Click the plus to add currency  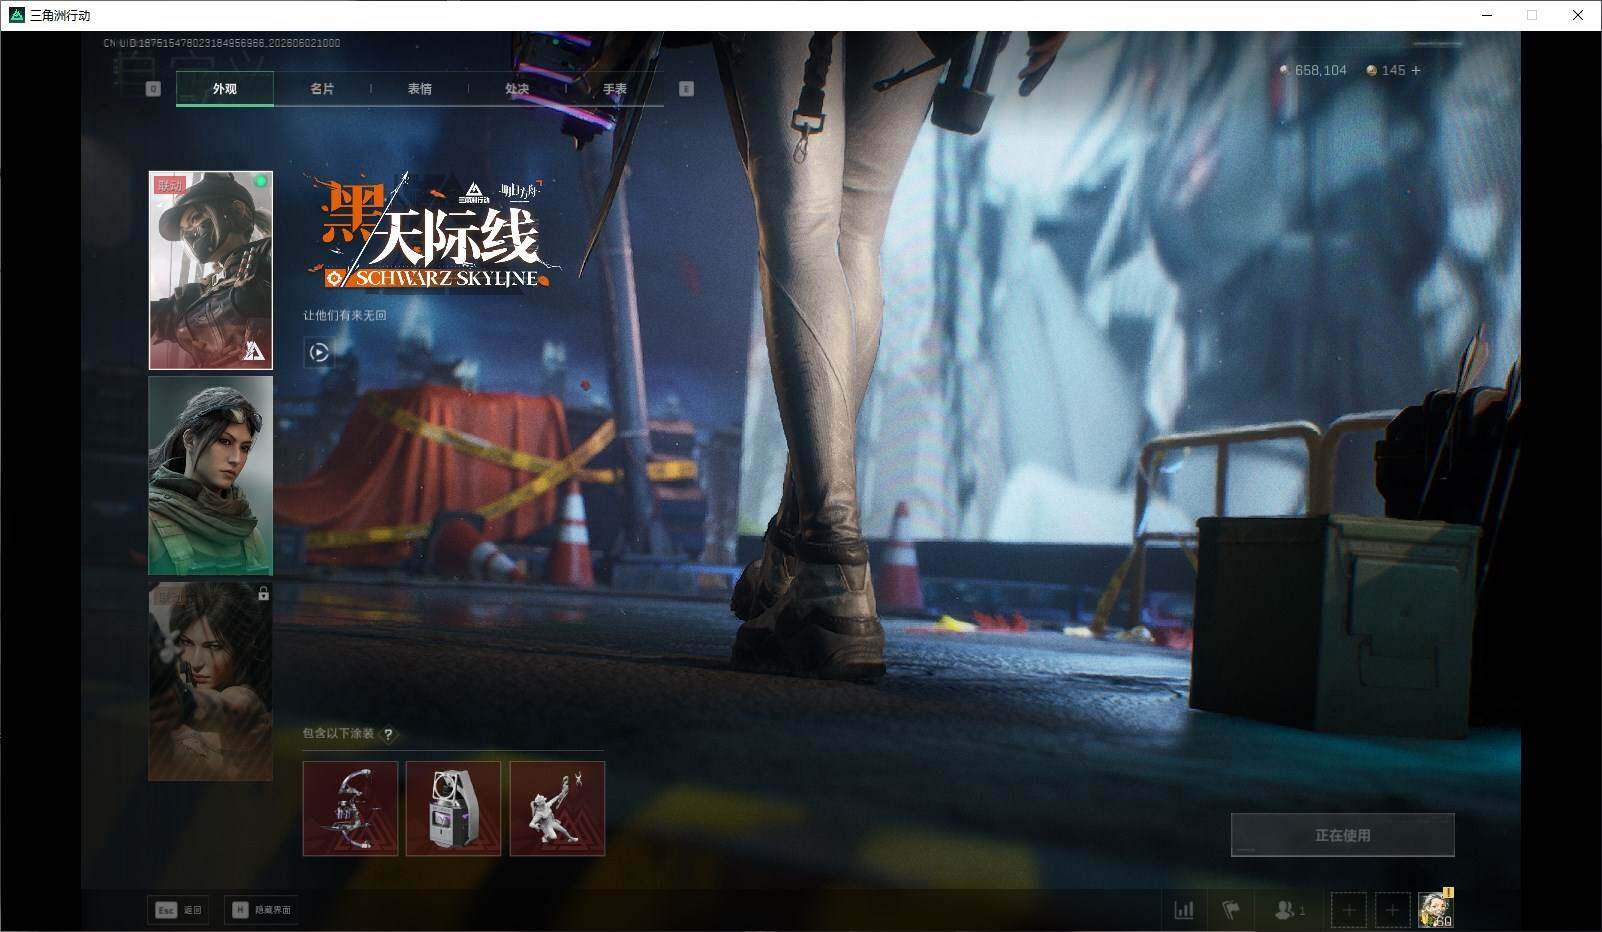click(1415, 70)
